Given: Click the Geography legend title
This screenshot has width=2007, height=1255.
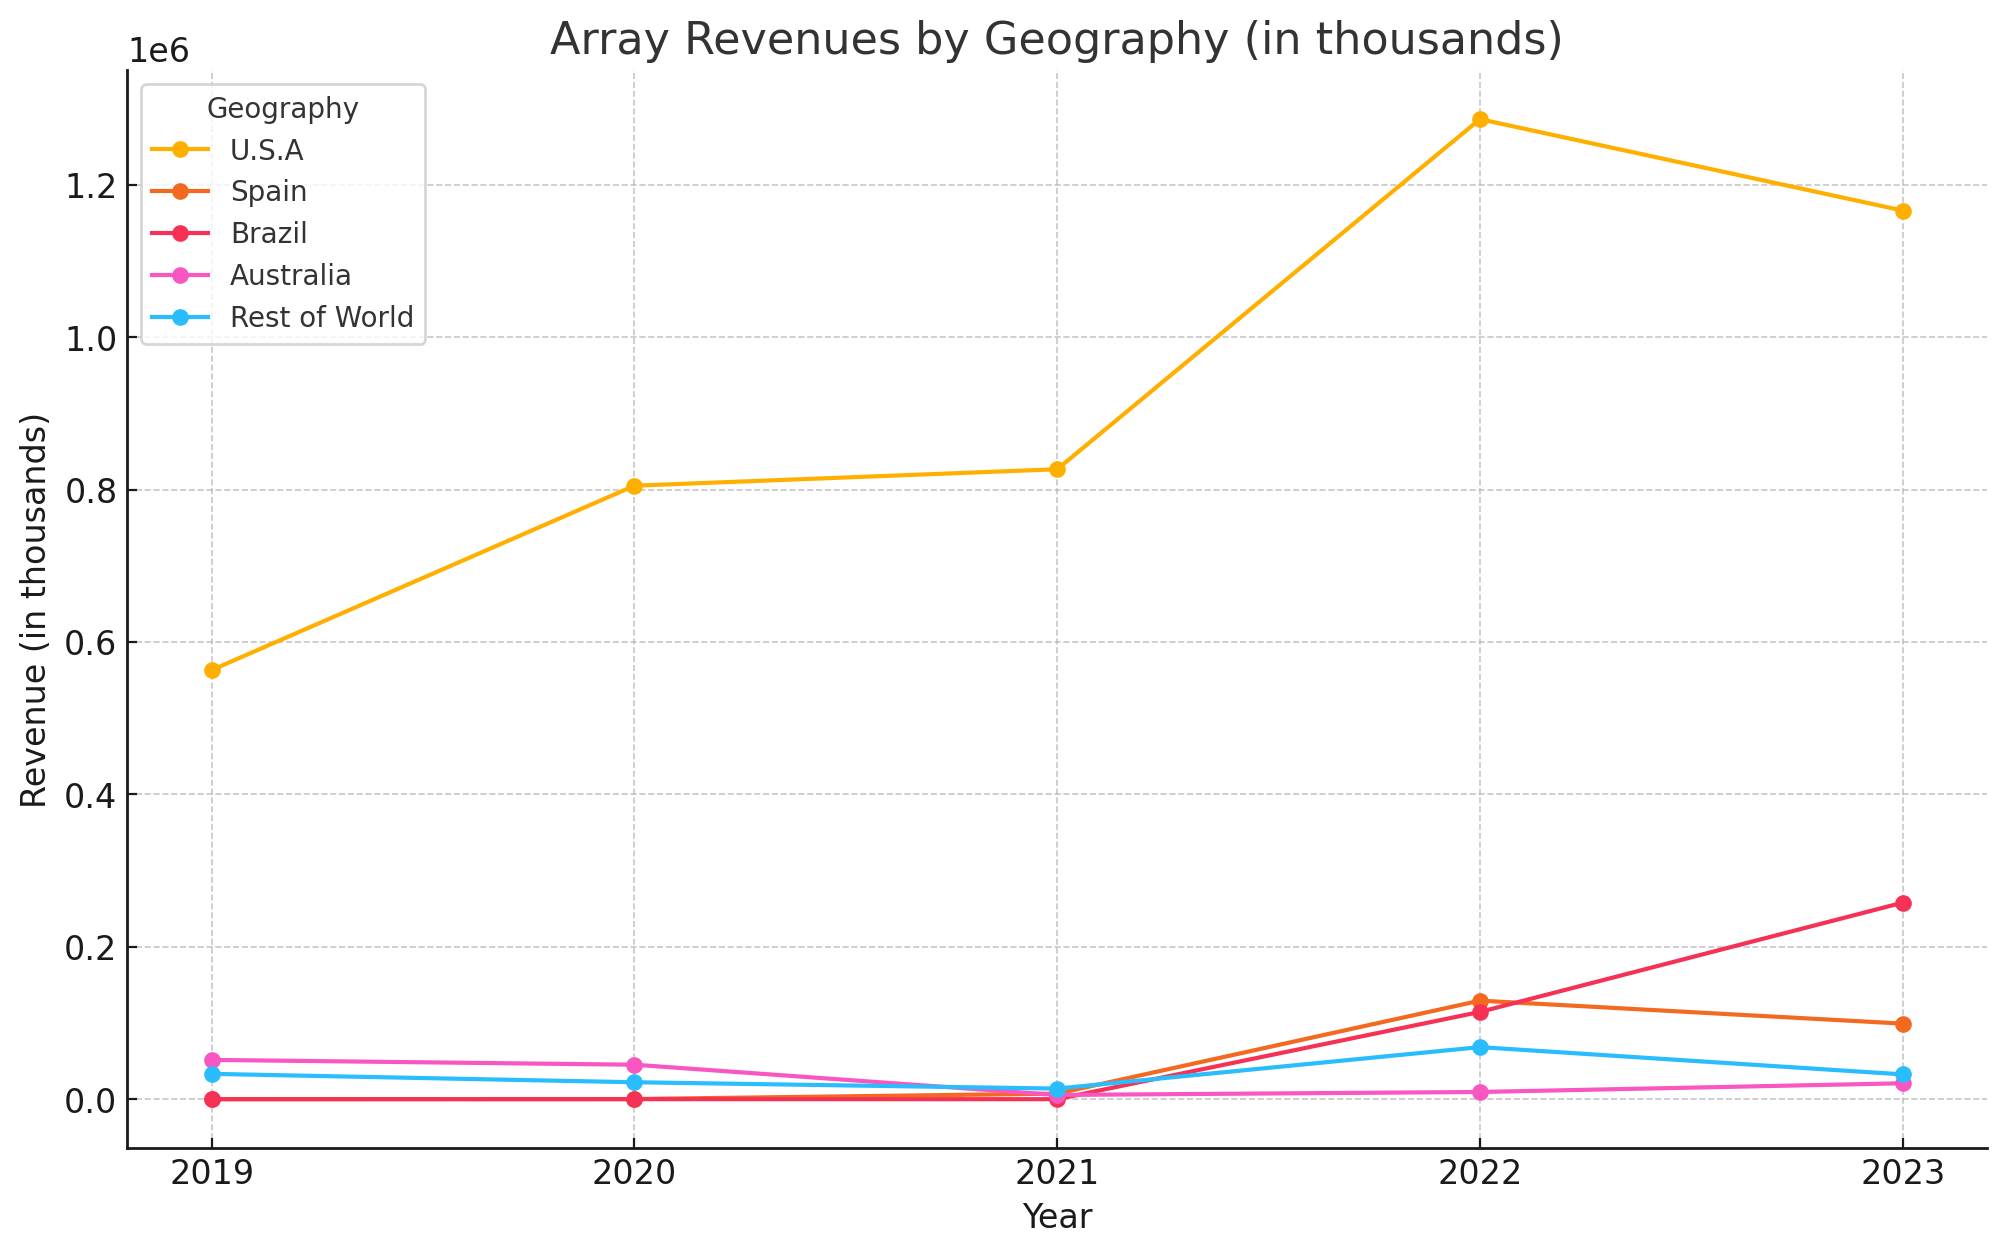Looking at the screenshot, I should pyautogui.click(x=283, y=109).
